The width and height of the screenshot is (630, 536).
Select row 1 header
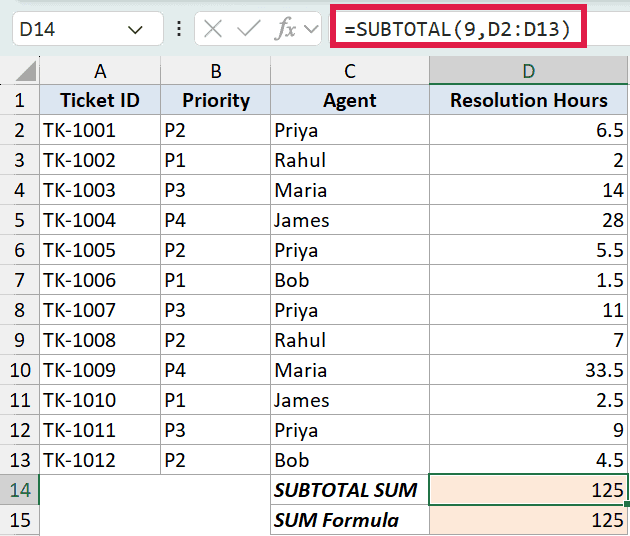(19, 100)
